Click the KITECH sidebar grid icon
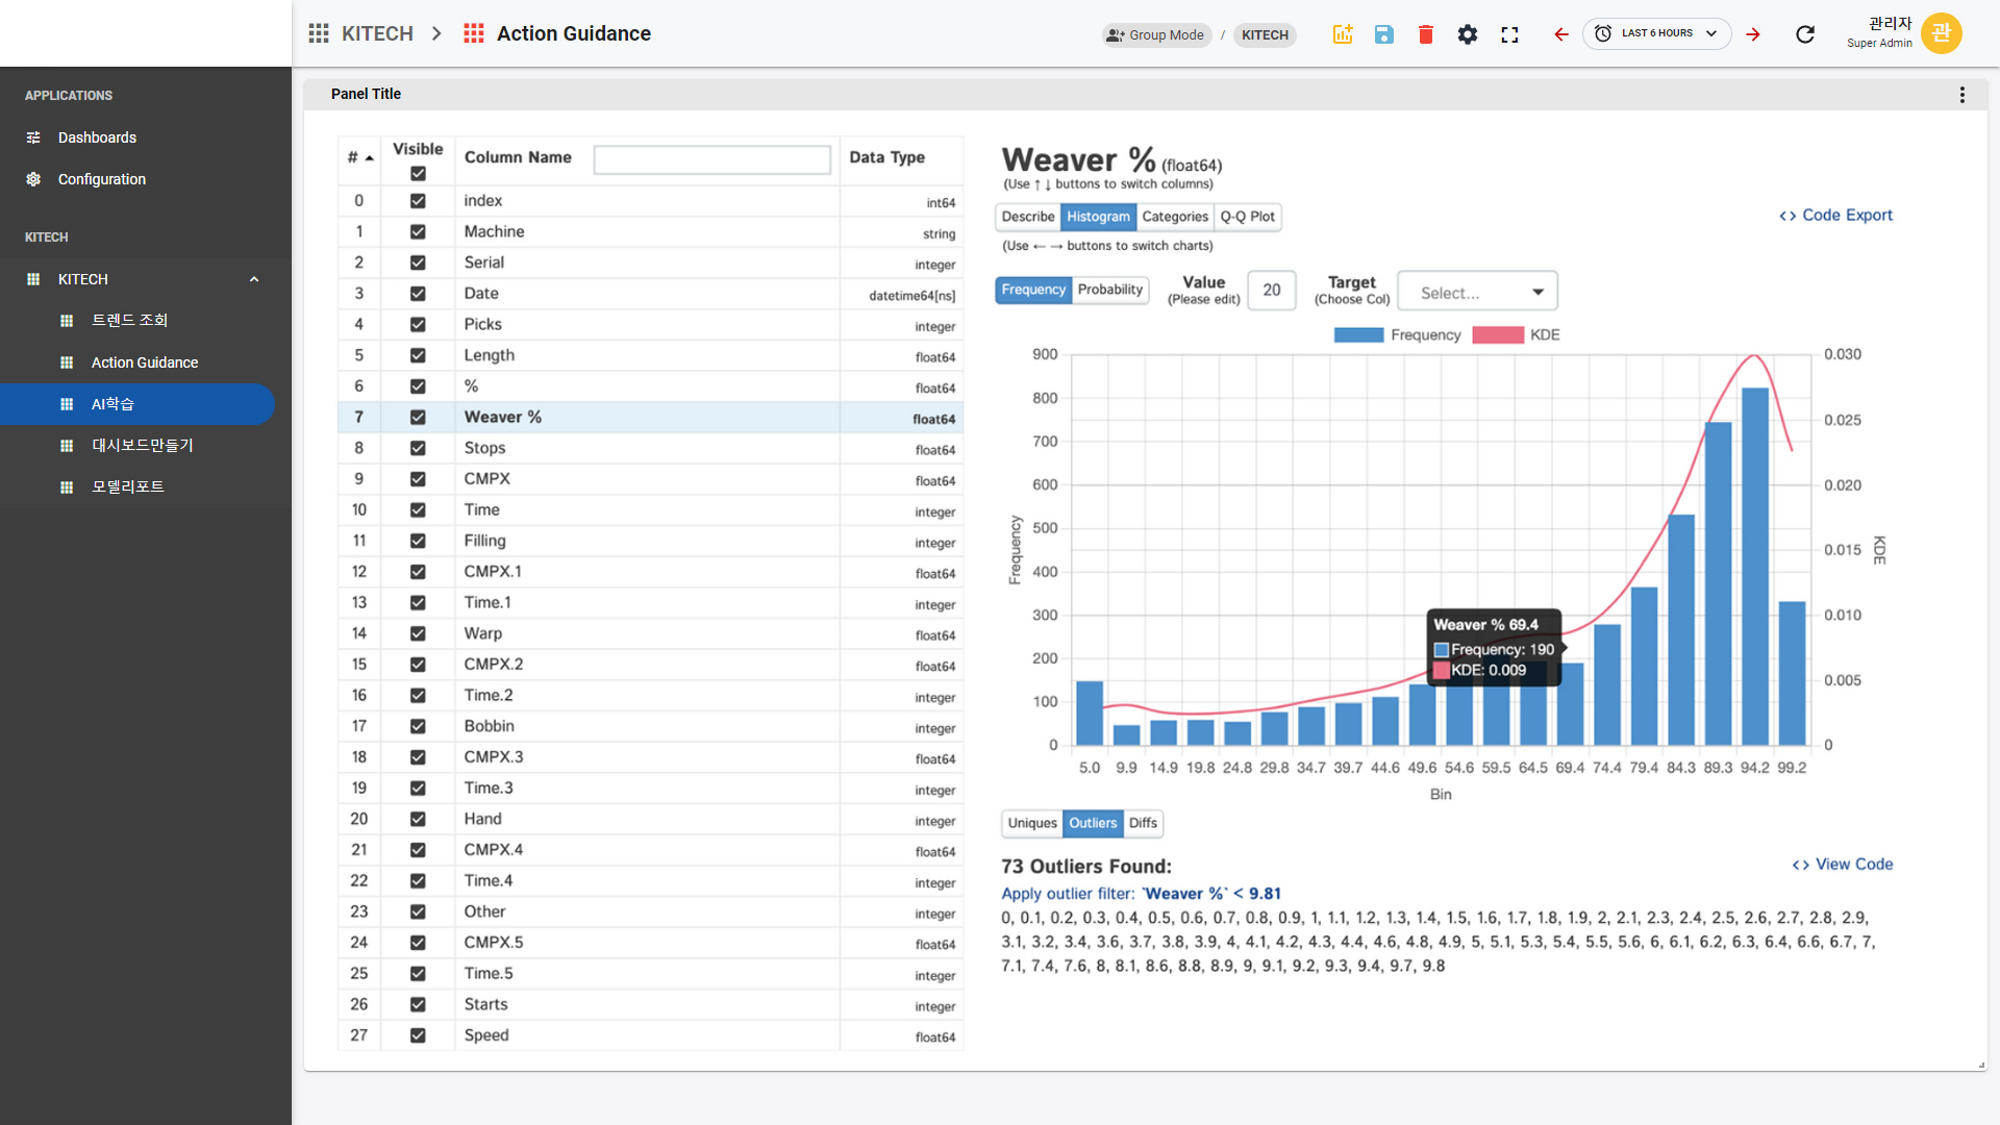The image size is (2000, 1125). (x=33, y=279)
